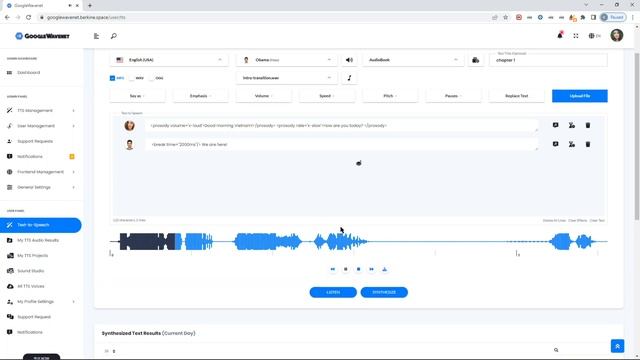Expand My Profile Settings in sidebar
The width and height of the screenshot is (640, 360).
point(41,302)
